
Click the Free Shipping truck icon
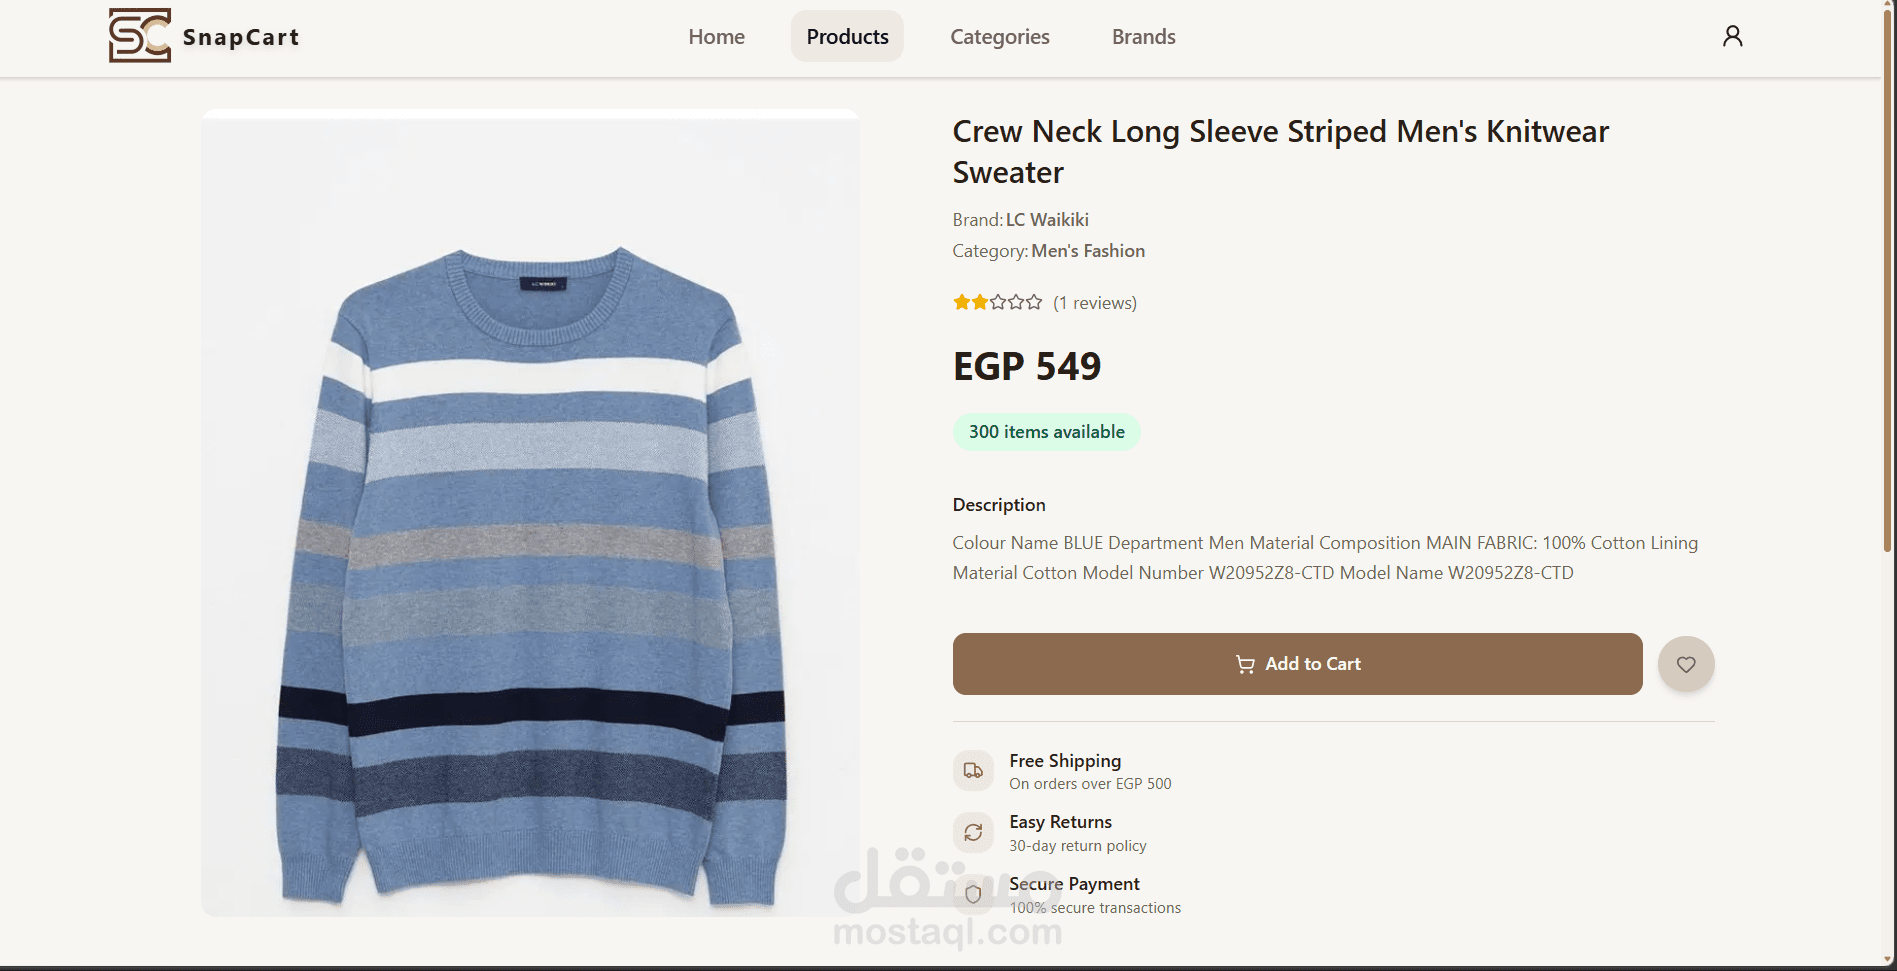973,771
